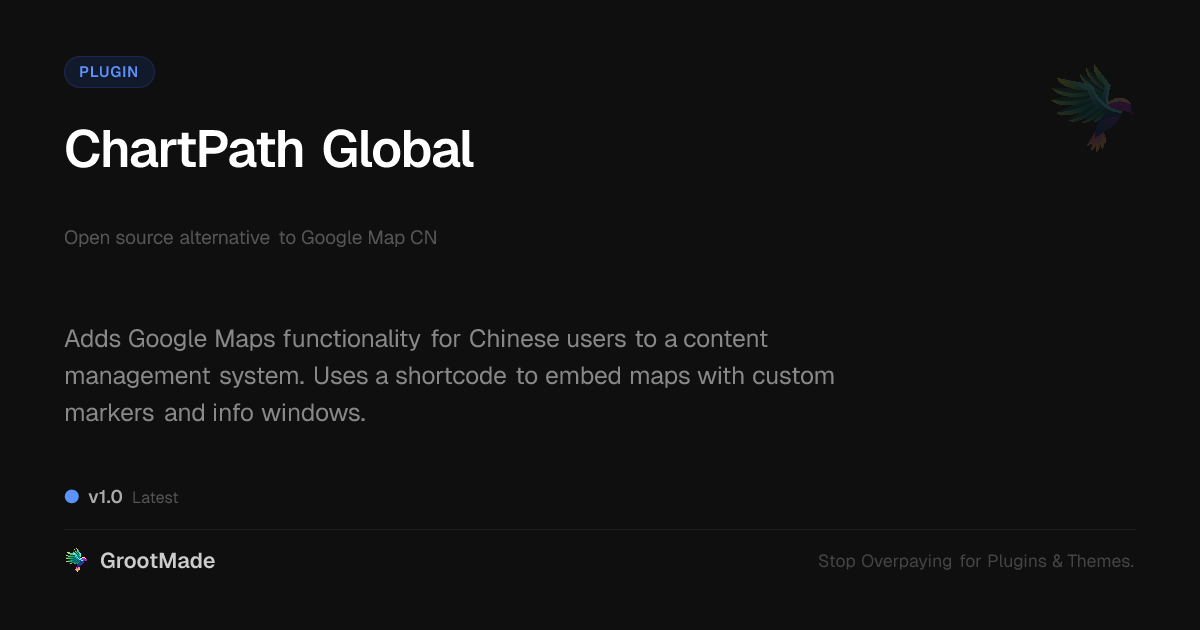The image size is (1200, 630).
Task: Open the Google Map CN link
Action: coord(370,238)
